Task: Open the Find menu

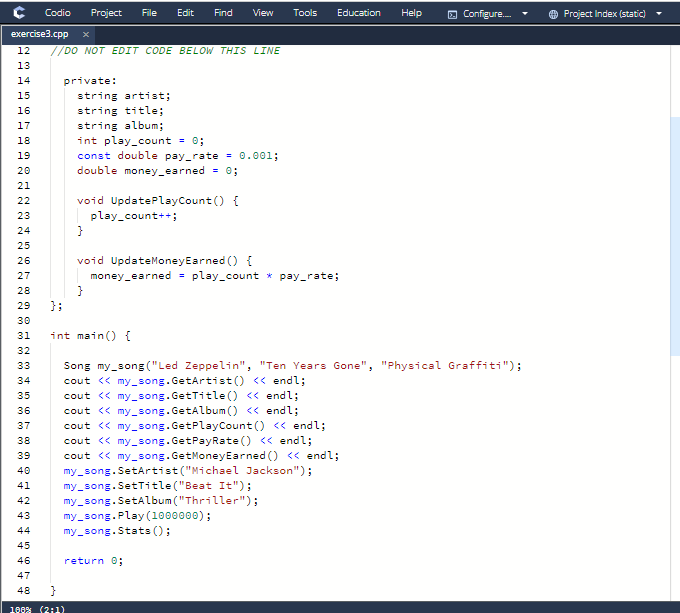Action: [x=223, y=13]
